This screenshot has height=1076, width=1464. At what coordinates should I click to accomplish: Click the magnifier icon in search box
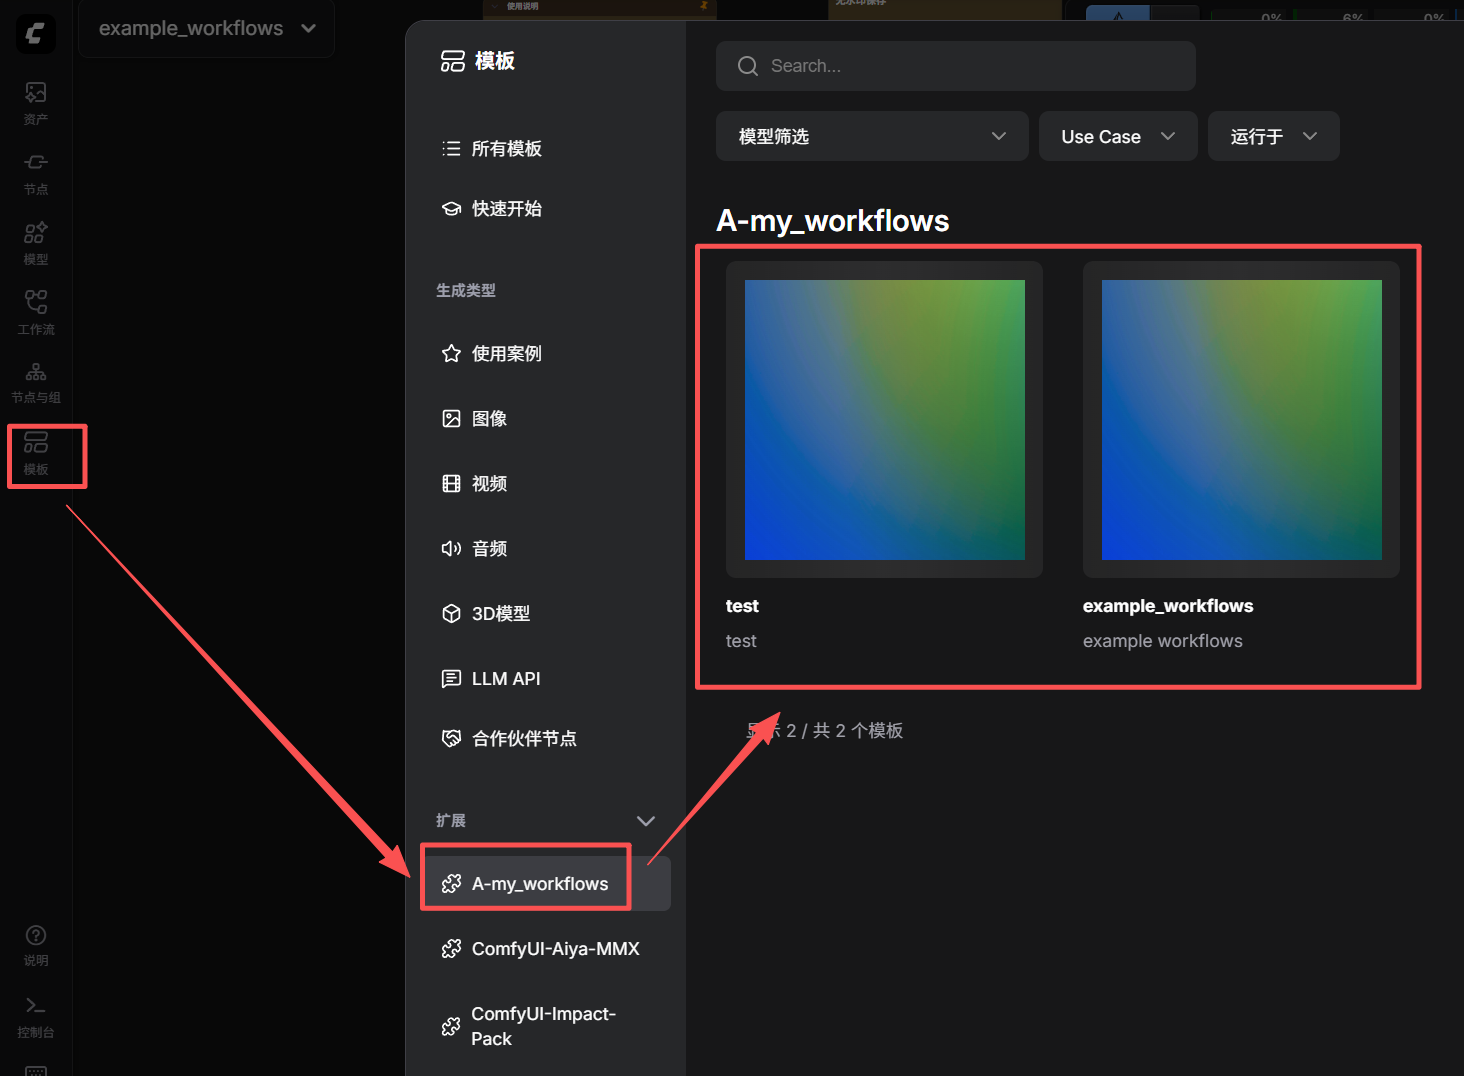748,66
